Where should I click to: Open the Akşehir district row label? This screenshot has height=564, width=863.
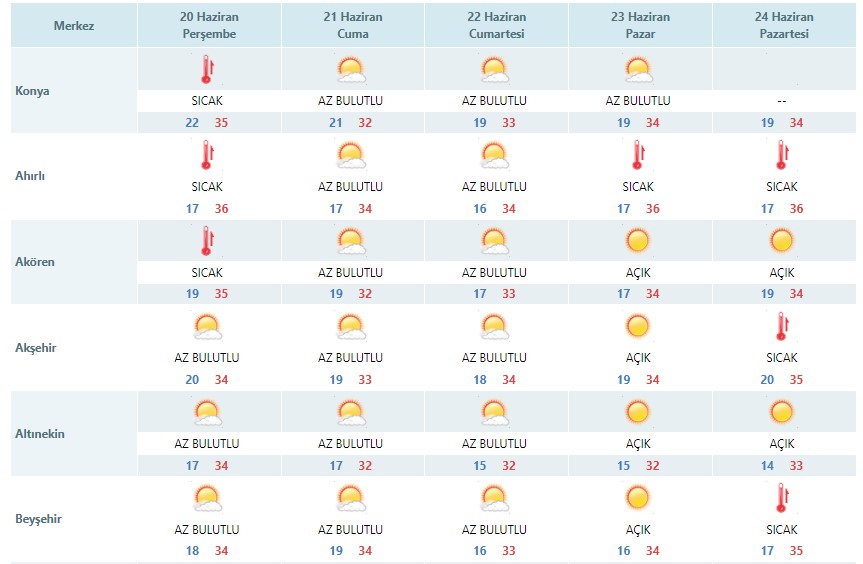click(35, 348)
